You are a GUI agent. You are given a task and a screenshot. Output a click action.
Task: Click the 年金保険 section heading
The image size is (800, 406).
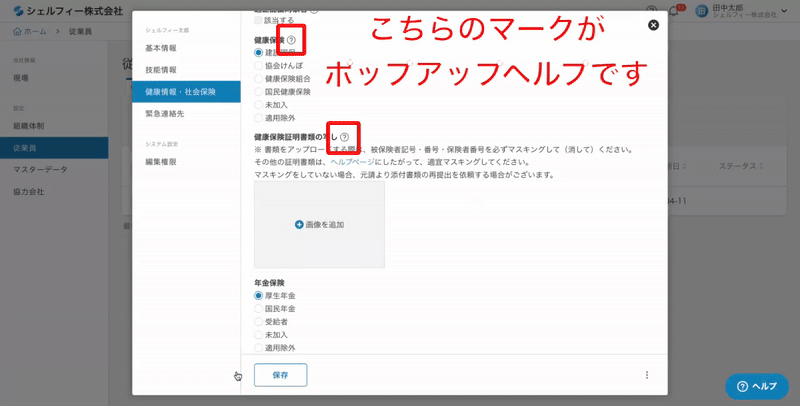point(269,283)
